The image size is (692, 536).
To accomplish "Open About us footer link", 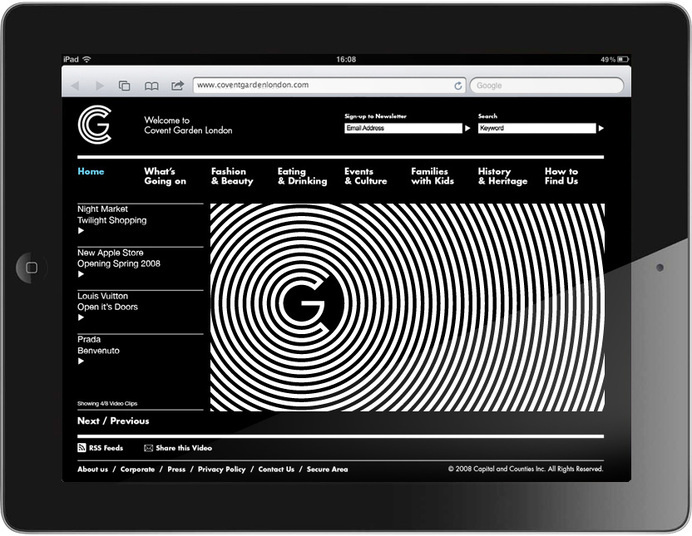I will [x=93, y=469].
